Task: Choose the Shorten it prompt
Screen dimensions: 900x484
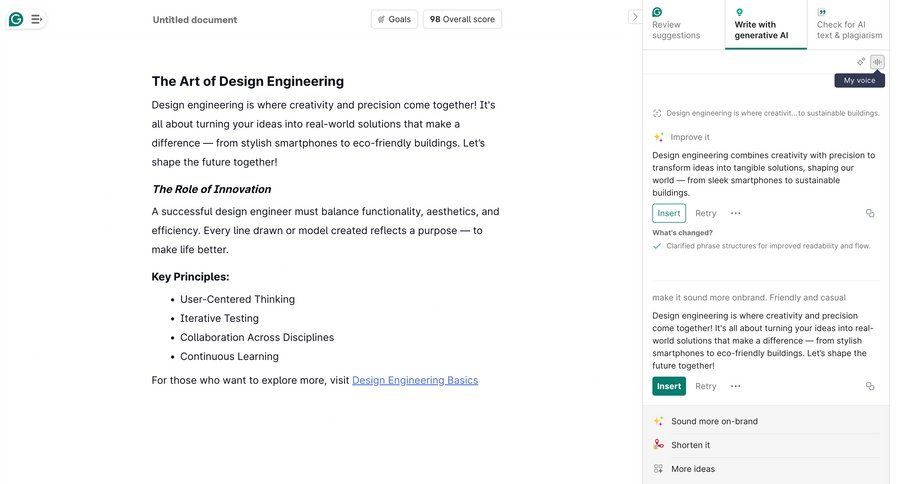Action: [x=766, y=445]
